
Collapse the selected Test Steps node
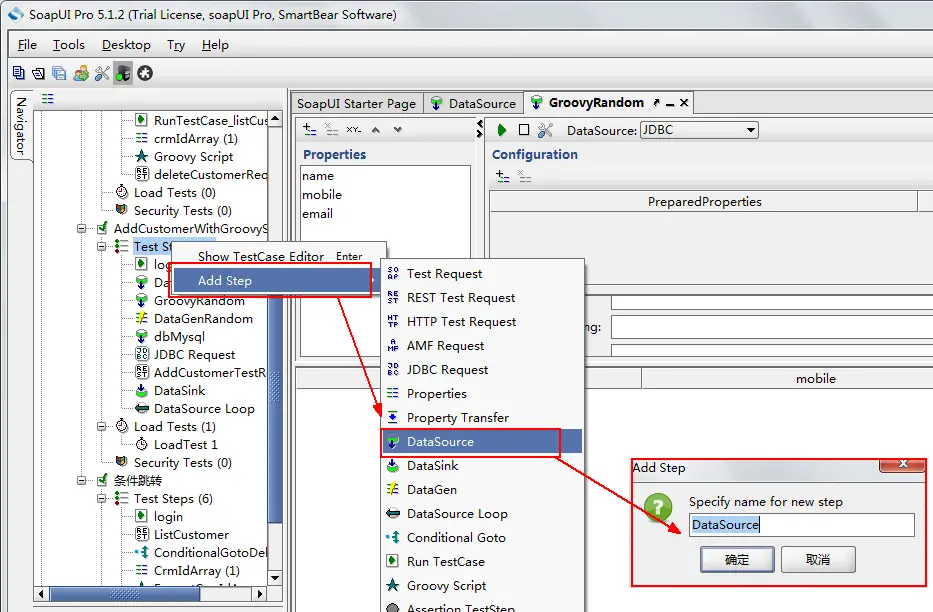pyautogui.click(x=102, y=247)
